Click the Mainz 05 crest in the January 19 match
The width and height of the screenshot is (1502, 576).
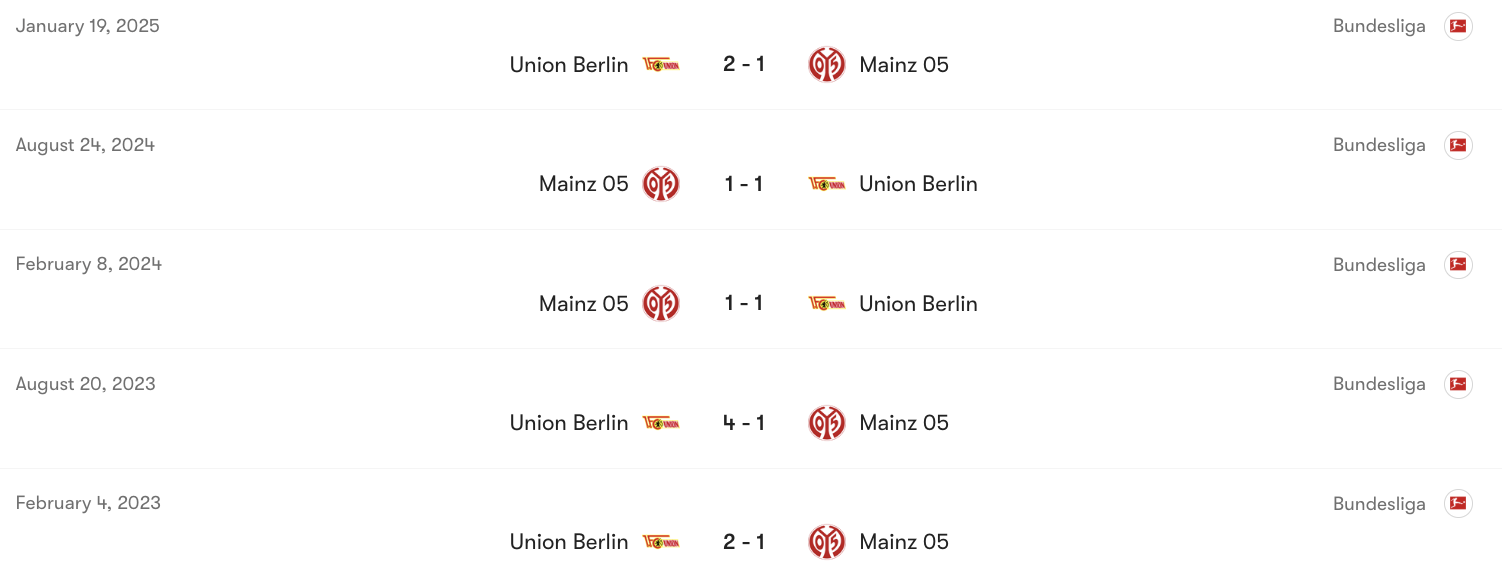click(827, 64)
